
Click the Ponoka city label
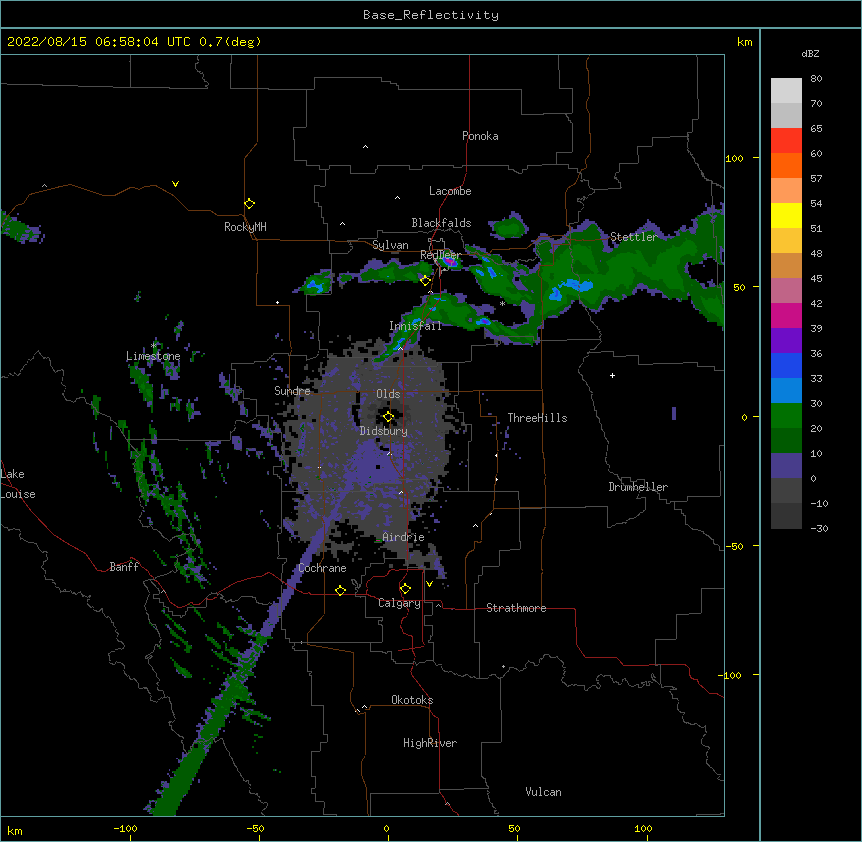tap(480, 136)
